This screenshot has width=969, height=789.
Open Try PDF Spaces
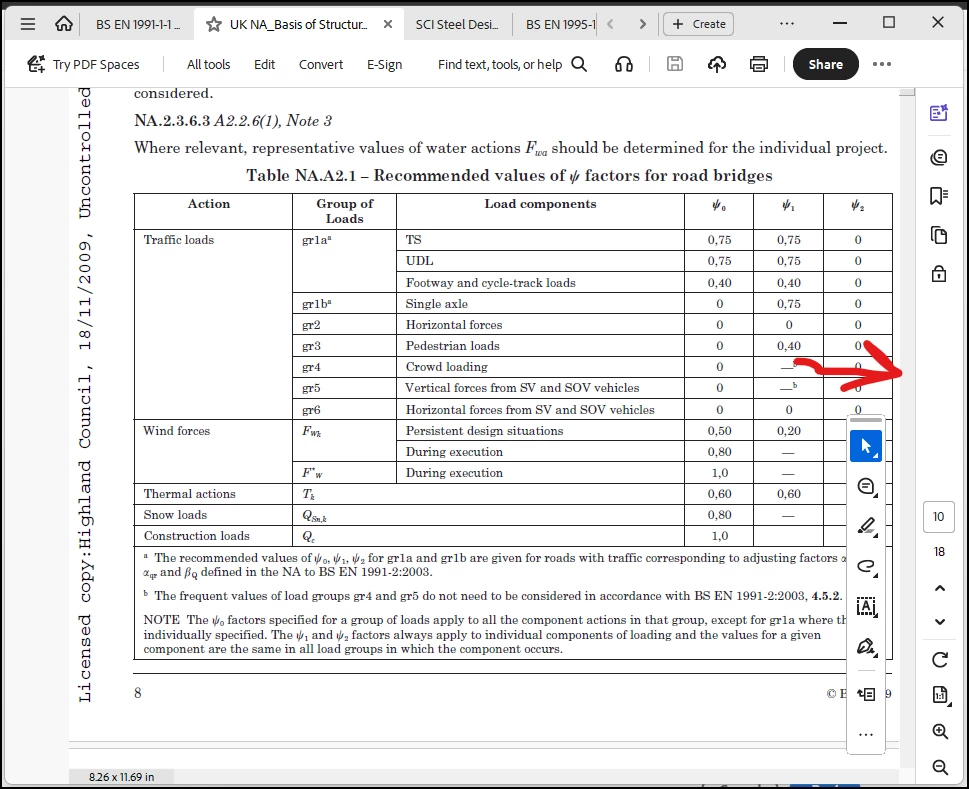pyautogui.click(x=83, y=64)
